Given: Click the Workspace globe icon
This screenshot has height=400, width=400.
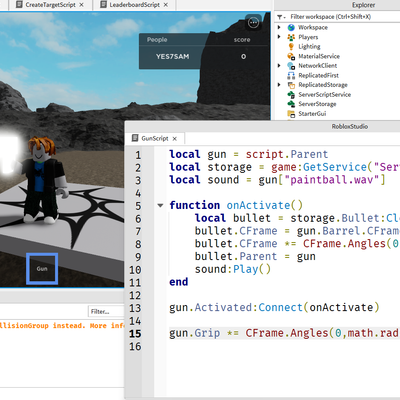Looking at the screenshot, I should [x=291, y=27].
